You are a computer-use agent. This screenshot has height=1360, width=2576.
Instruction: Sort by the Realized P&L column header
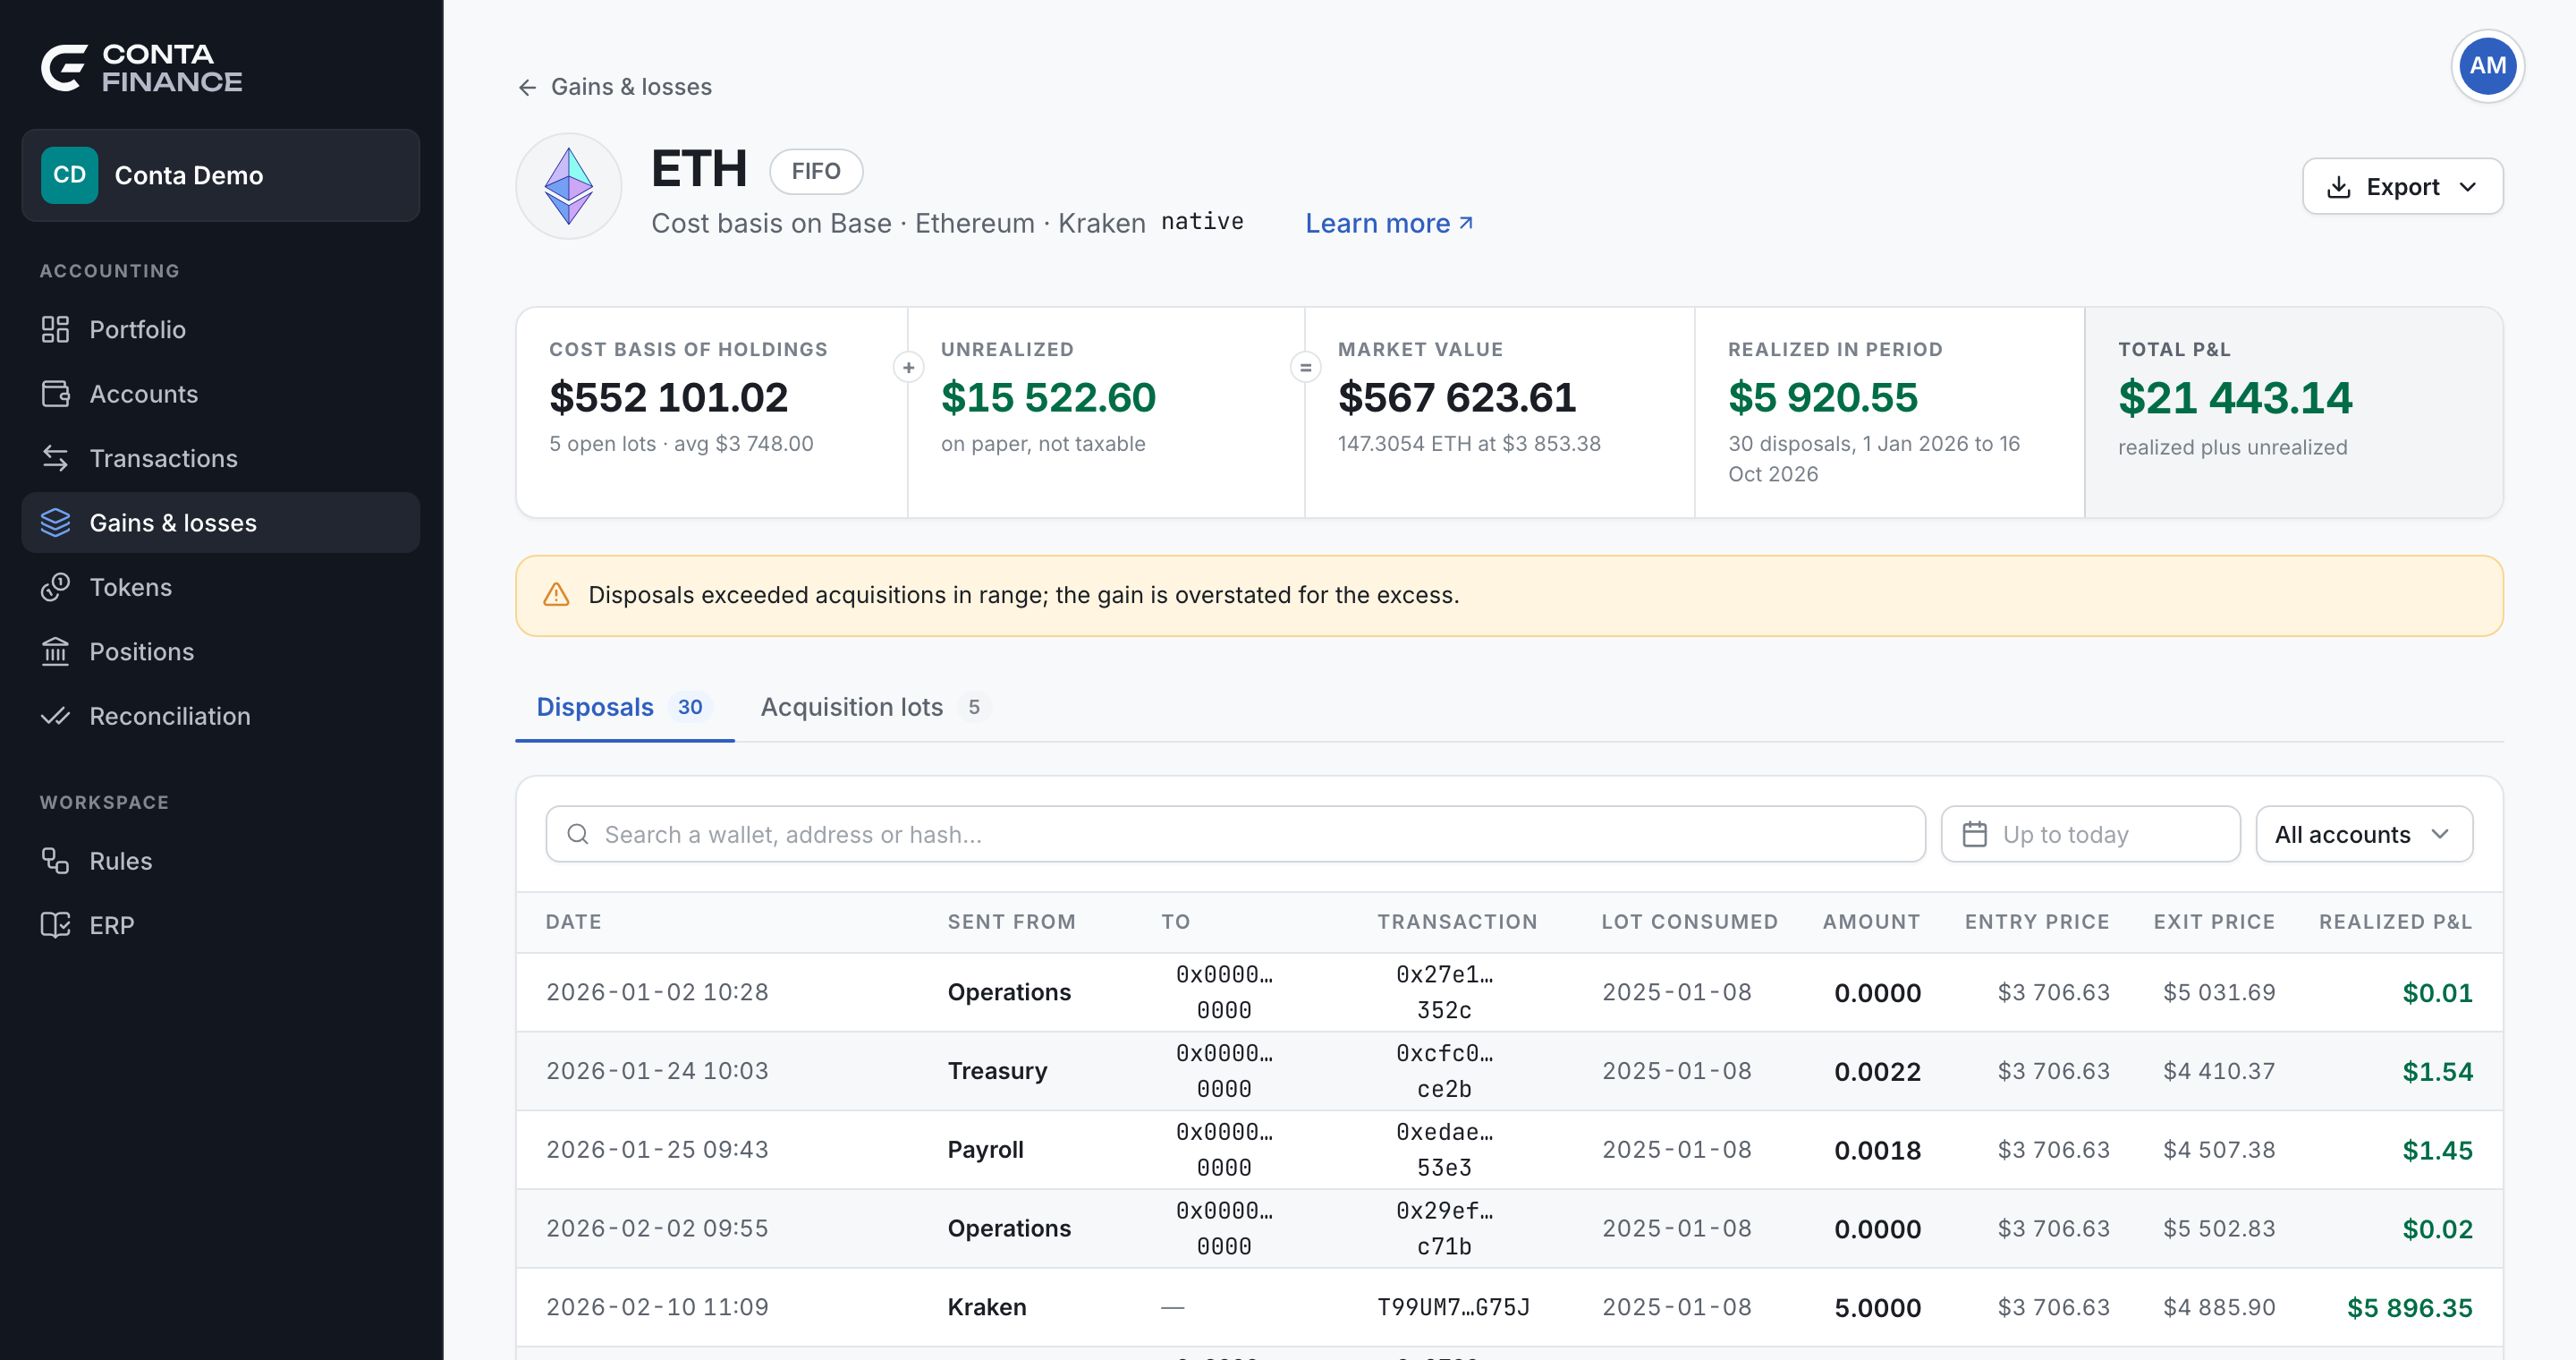[2395, 921]
